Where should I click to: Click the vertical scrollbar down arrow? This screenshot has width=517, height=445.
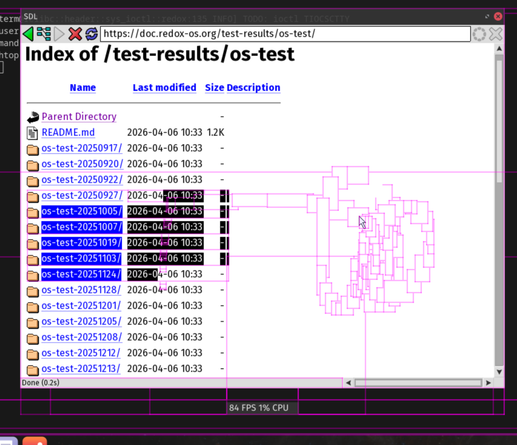[x=499, y=372]
